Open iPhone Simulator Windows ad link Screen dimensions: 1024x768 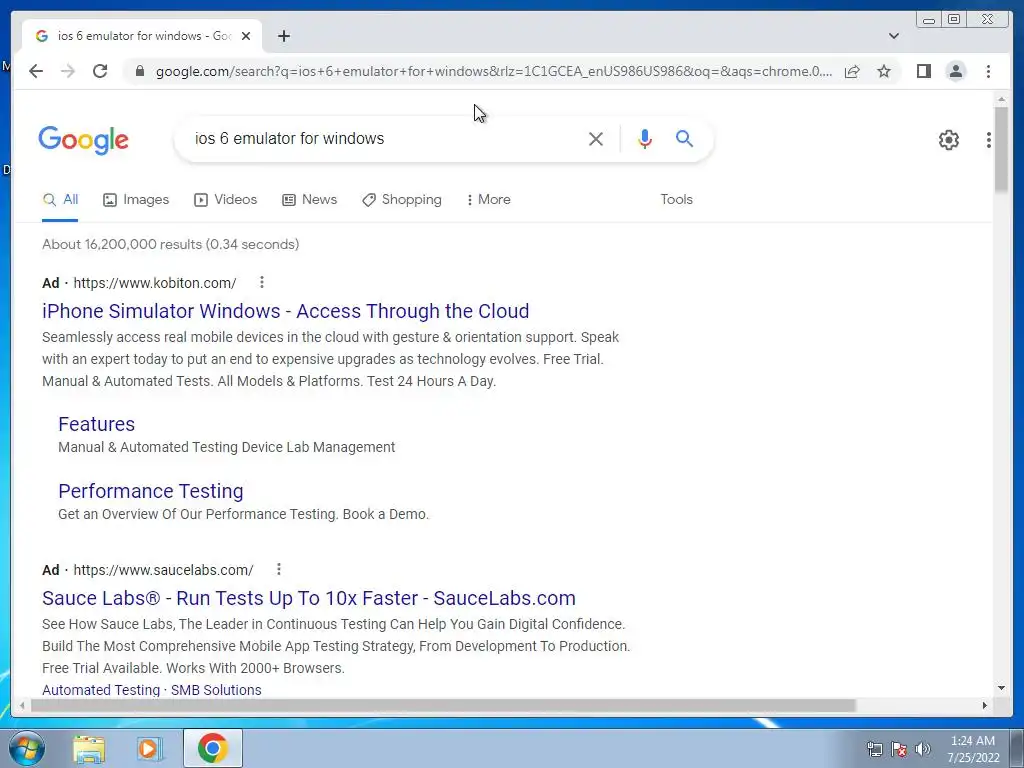coord(285,311)
